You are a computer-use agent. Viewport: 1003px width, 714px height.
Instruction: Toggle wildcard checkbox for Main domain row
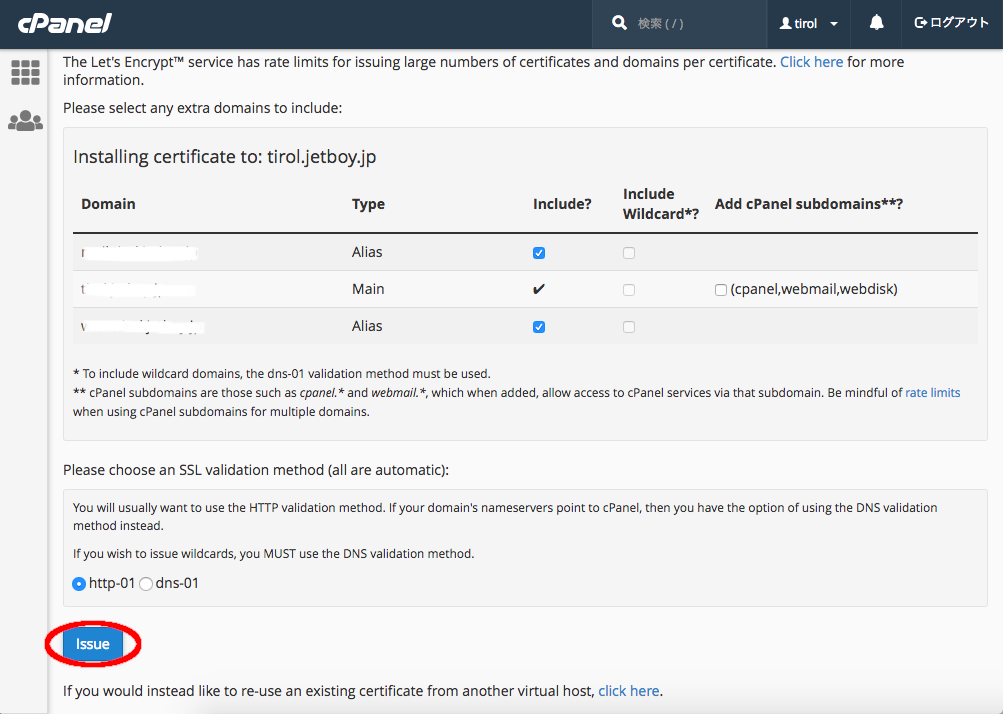(x=629, y=290)
